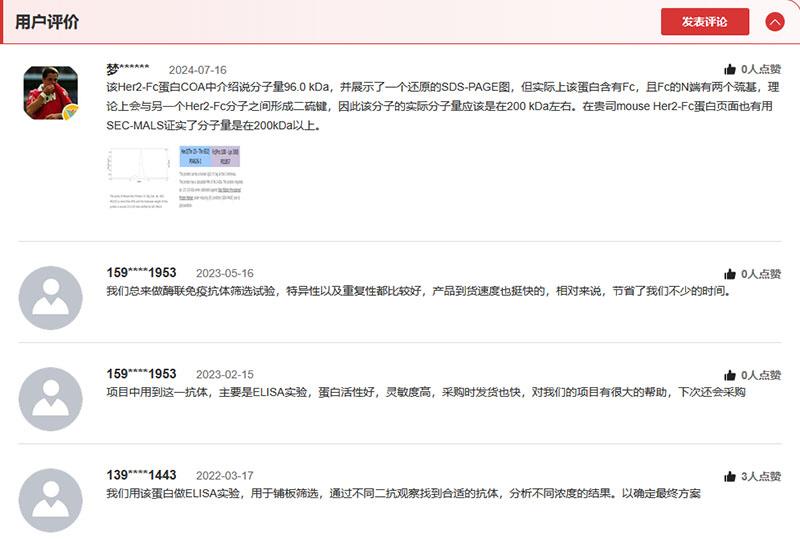This screenshot has height=539, width=800.
Task: Click the default avatar beside the 2023-02-15 review
Action: [50, 399]
